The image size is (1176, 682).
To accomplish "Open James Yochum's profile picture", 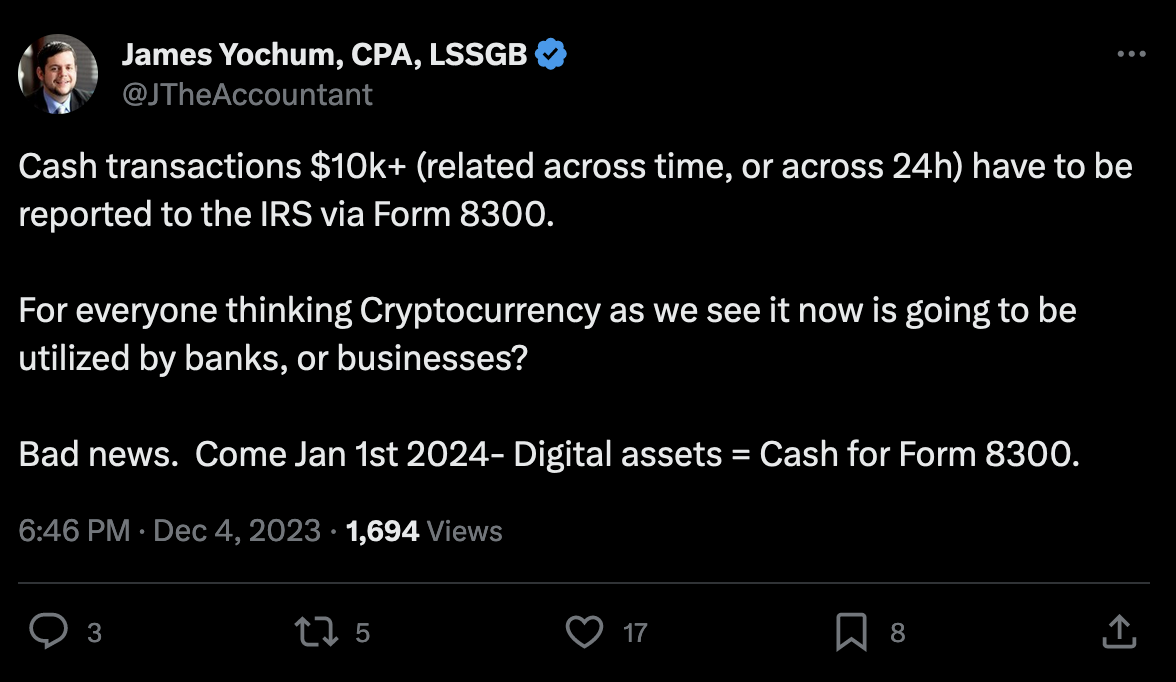I will click(x=58, y=74).
